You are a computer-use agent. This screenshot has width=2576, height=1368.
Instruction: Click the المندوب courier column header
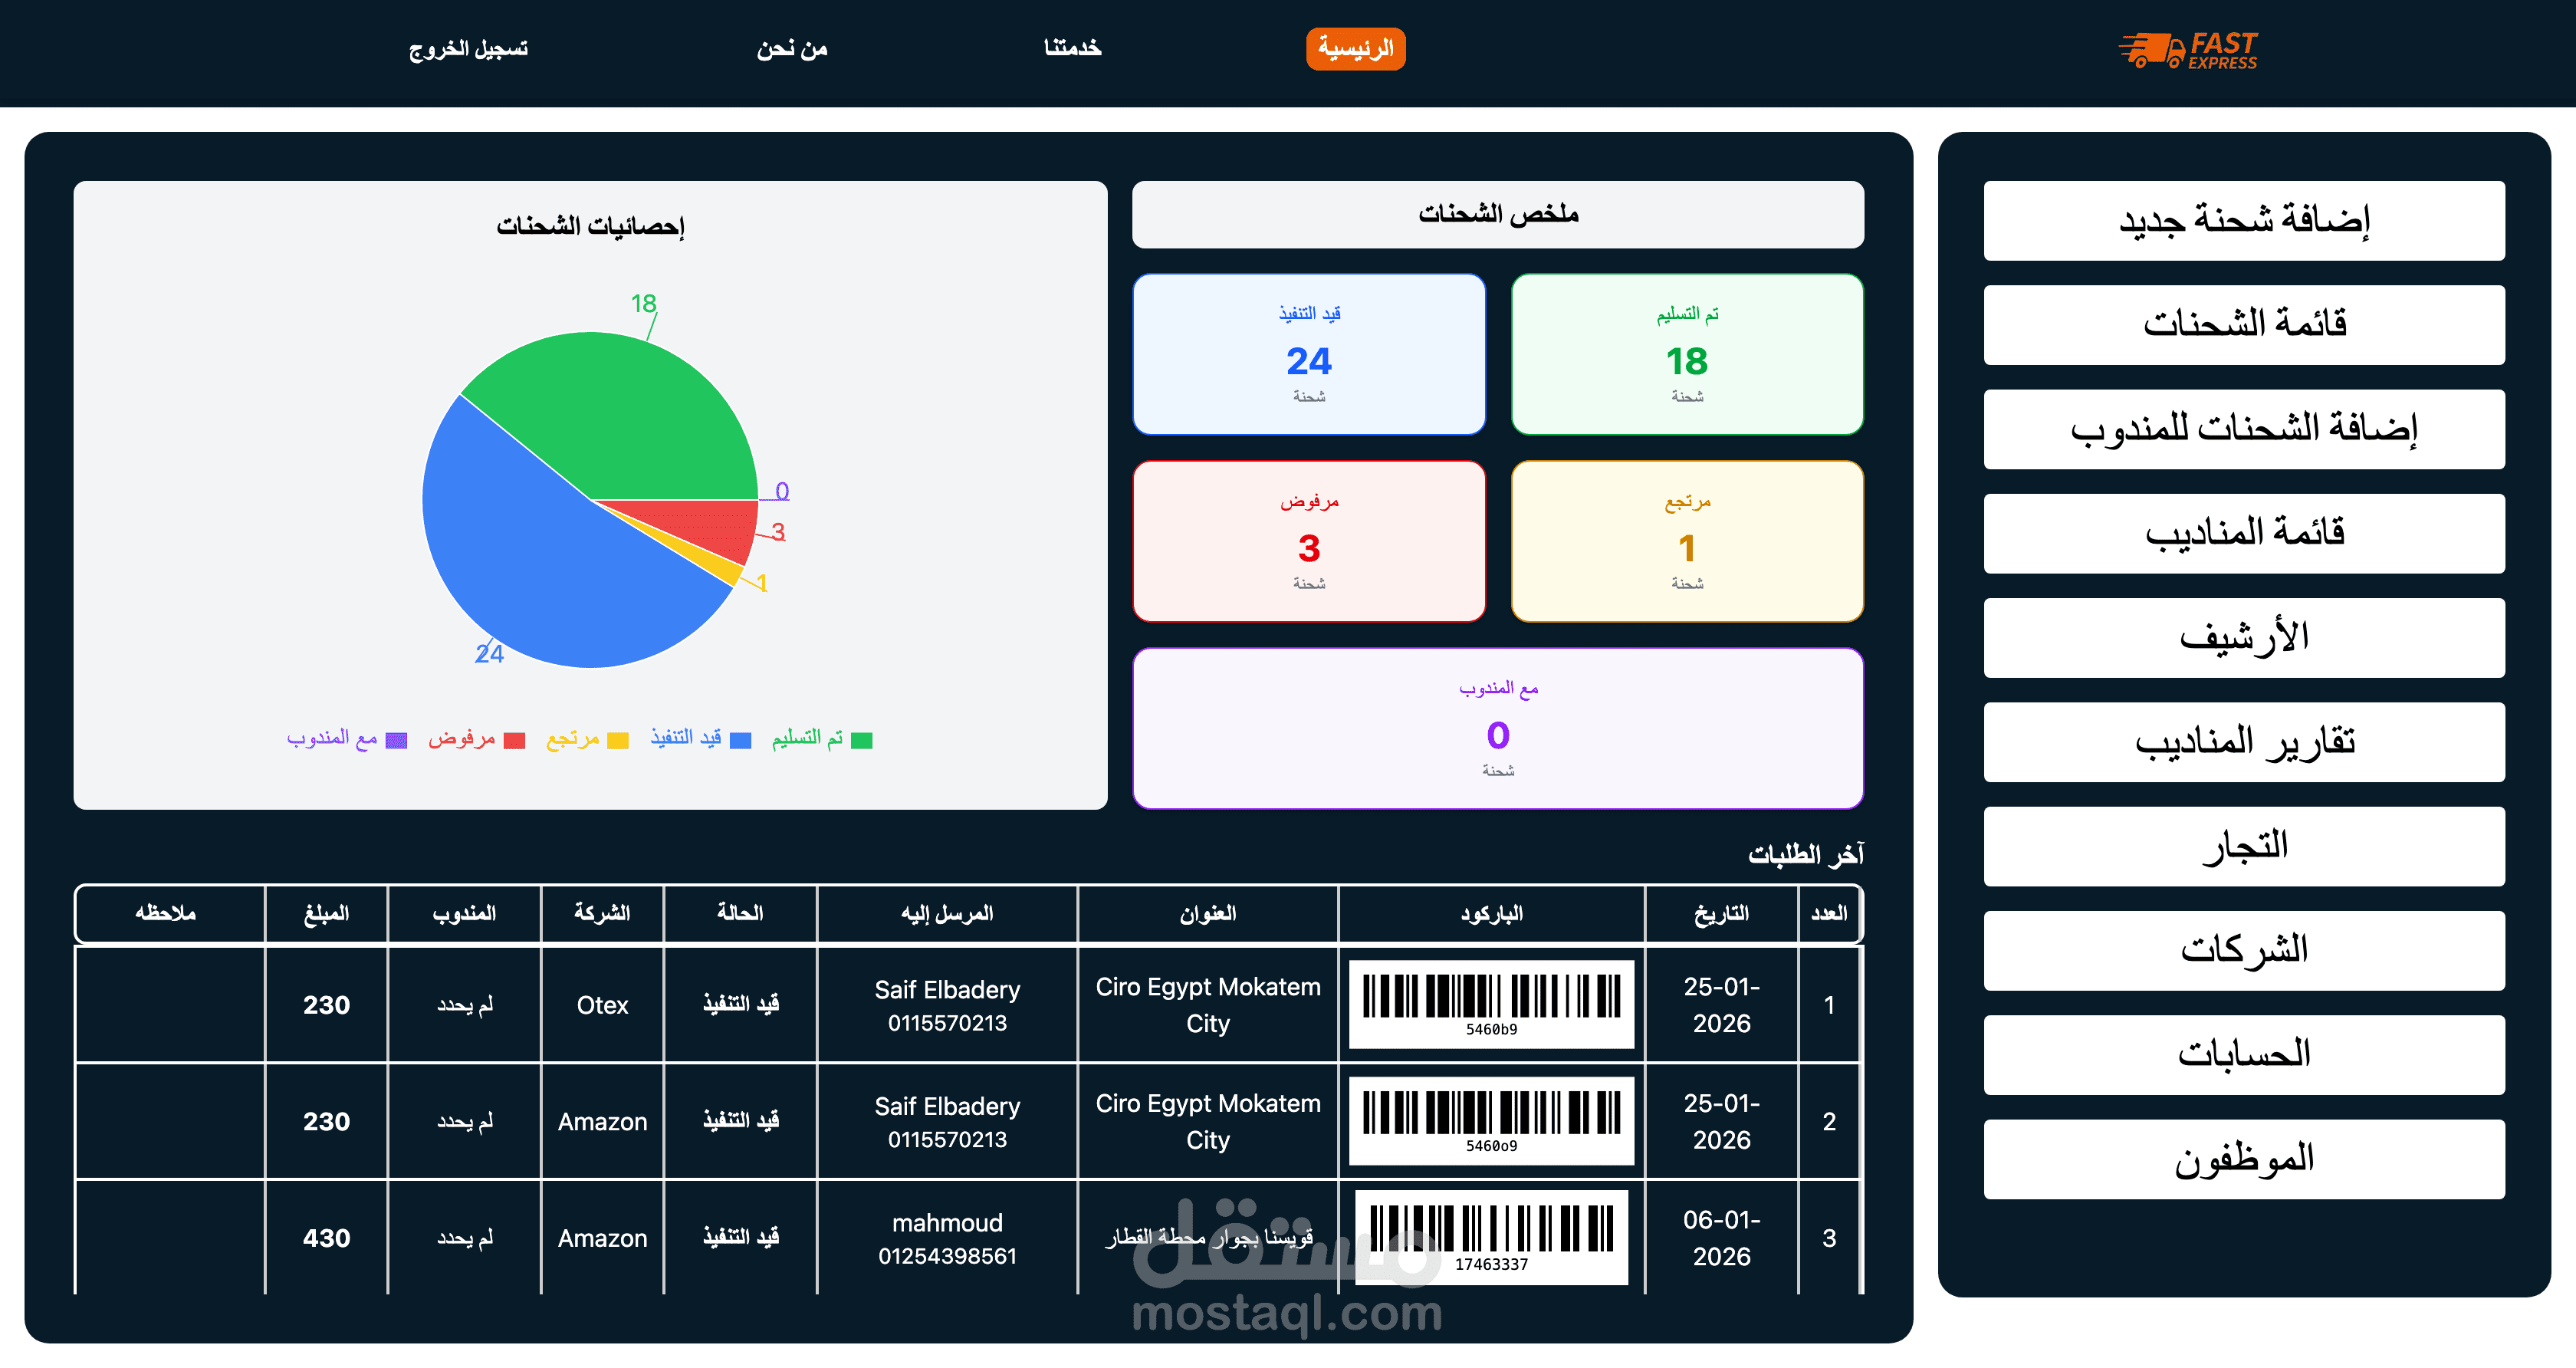(464, 913)
